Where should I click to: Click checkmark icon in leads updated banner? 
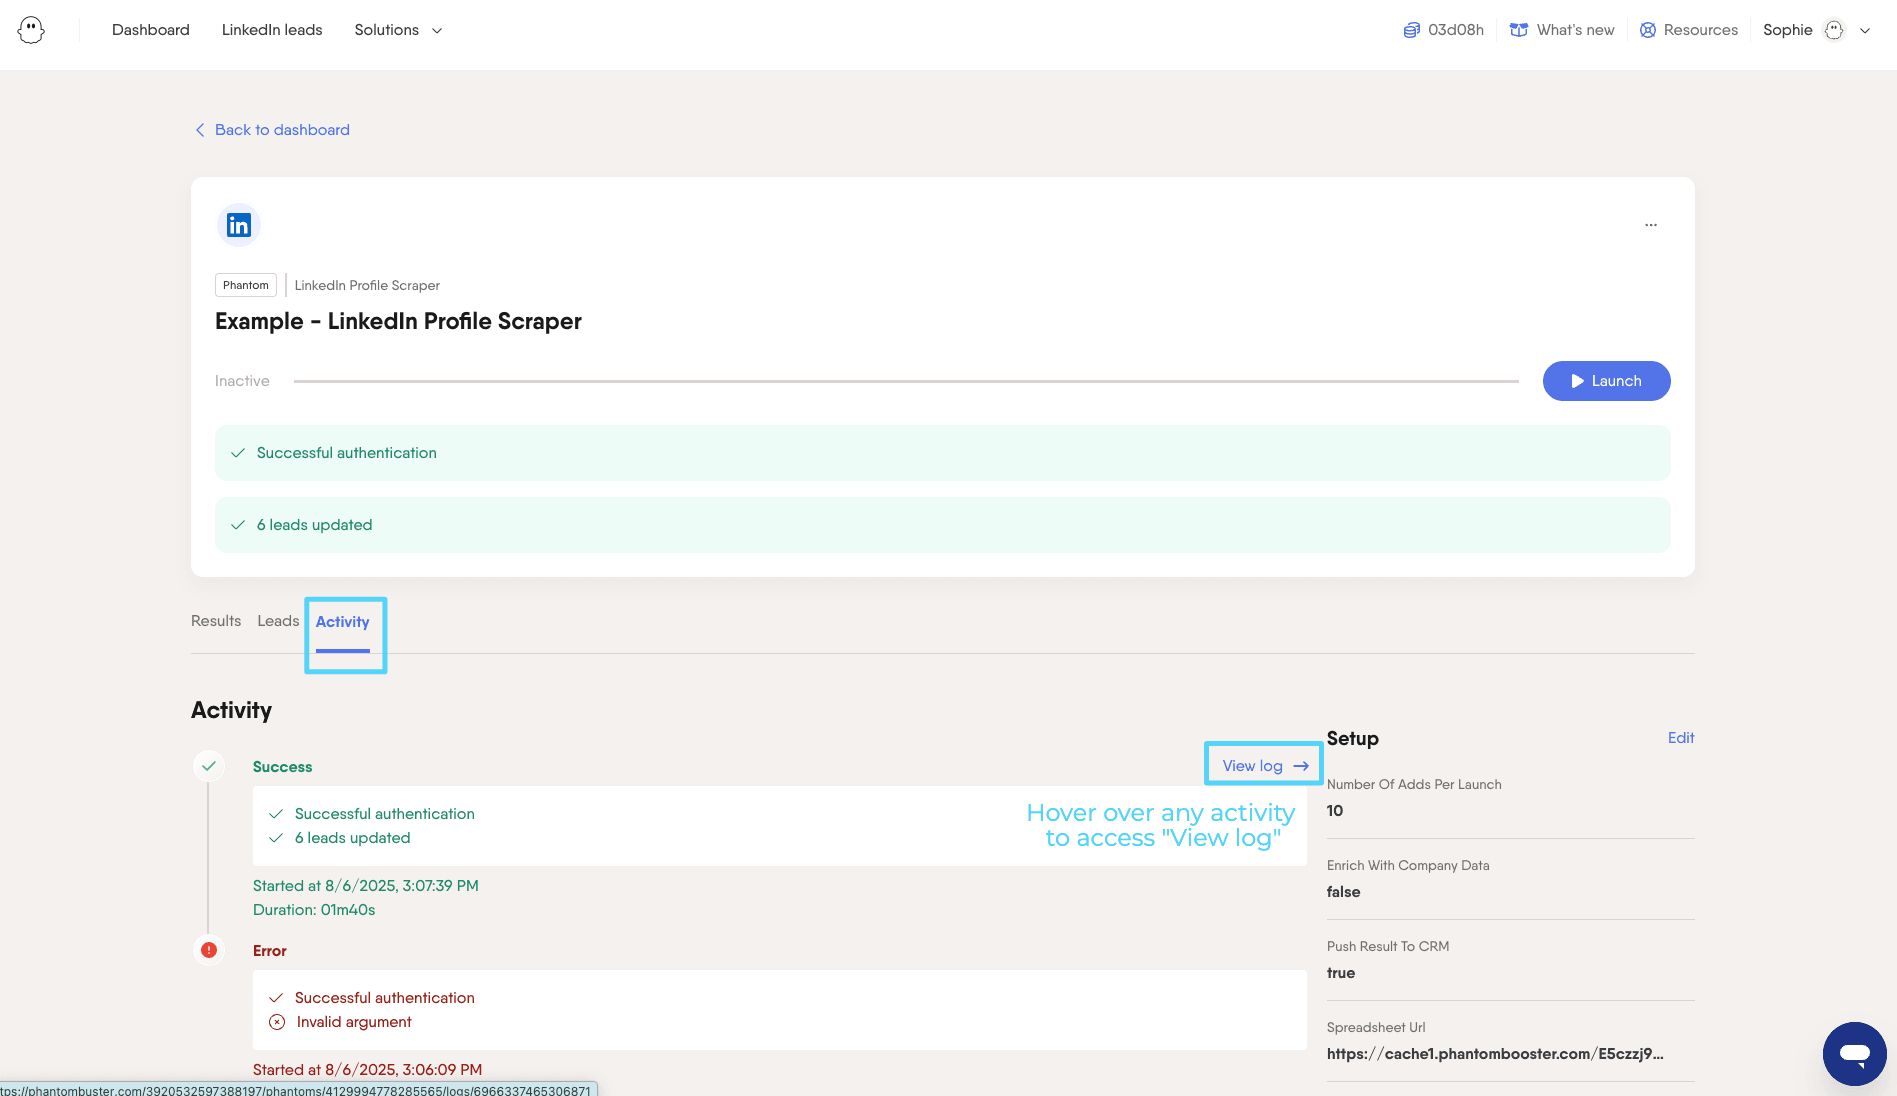pos(238,525)
